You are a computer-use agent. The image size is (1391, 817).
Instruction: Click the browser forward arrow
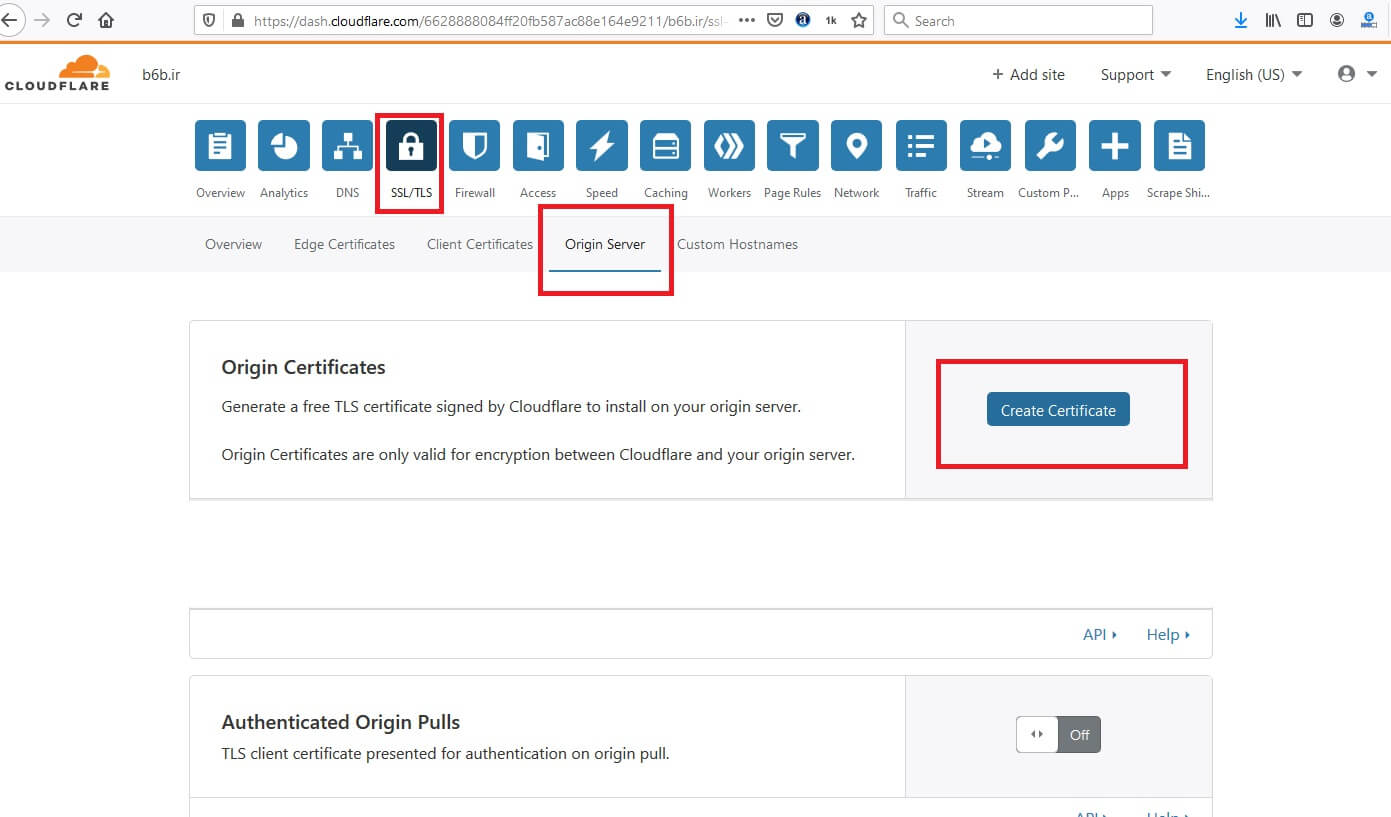(42, 20)
